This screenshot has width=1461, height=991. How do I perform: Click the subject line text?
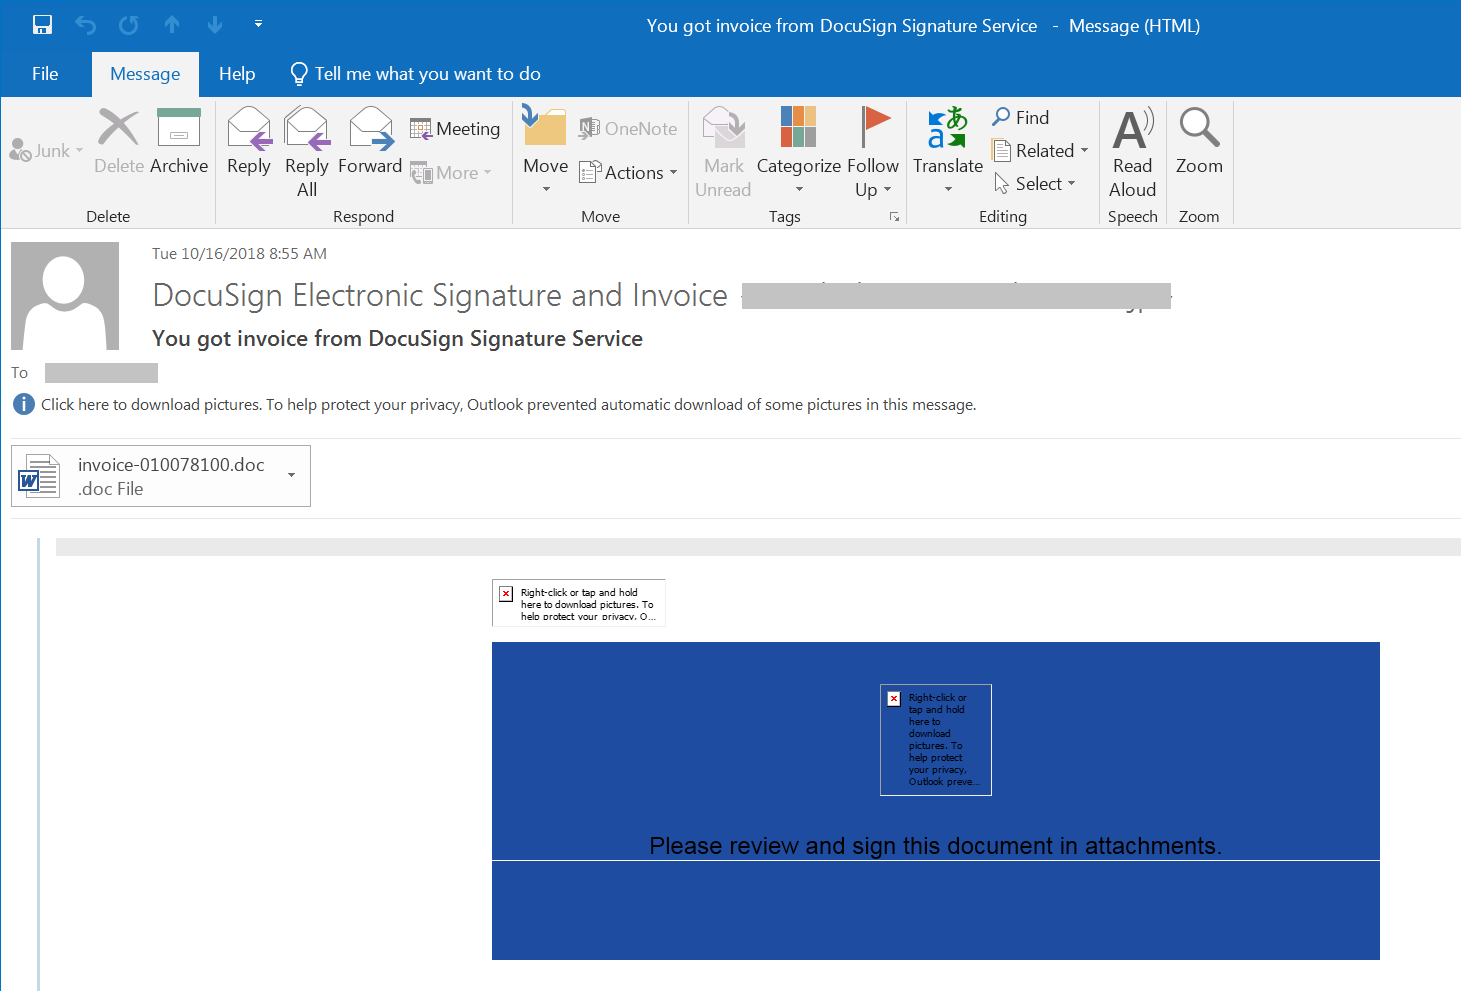[397, 339]
